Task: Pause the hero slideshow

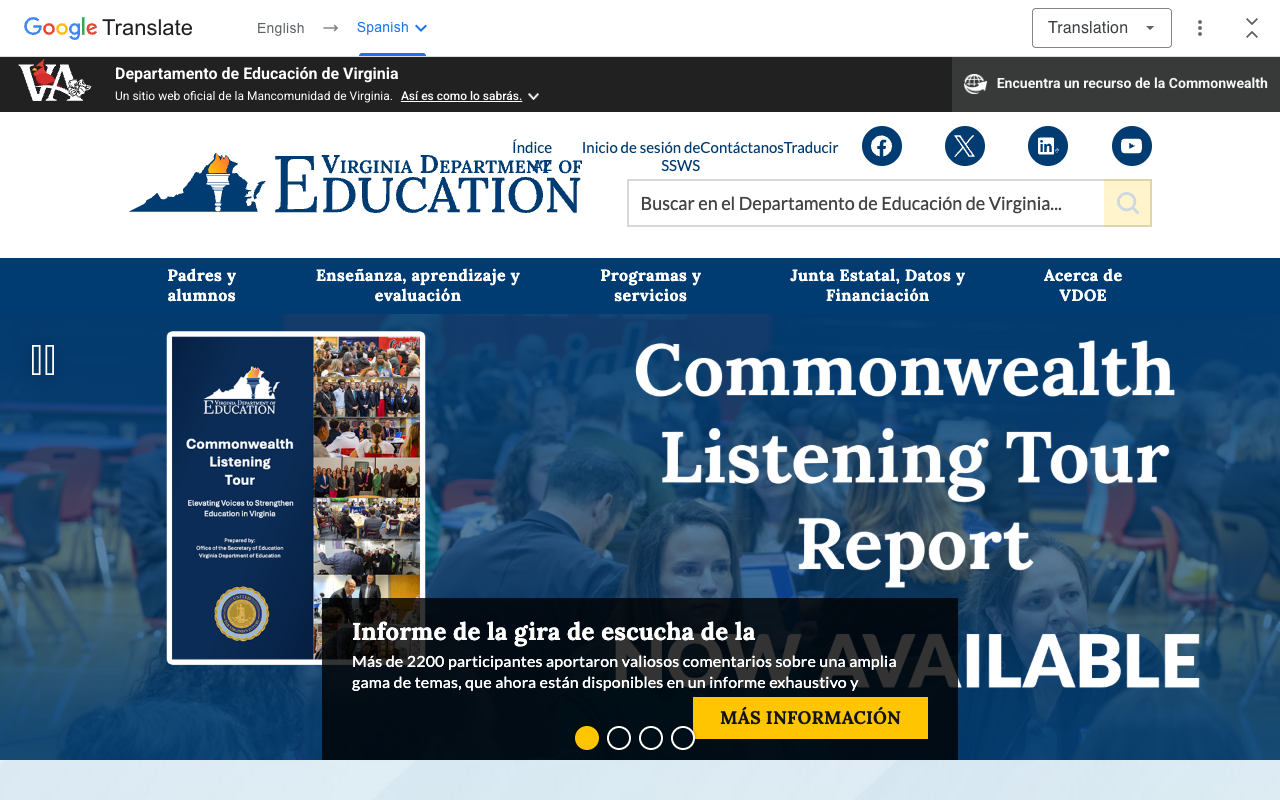Action: 43,360
